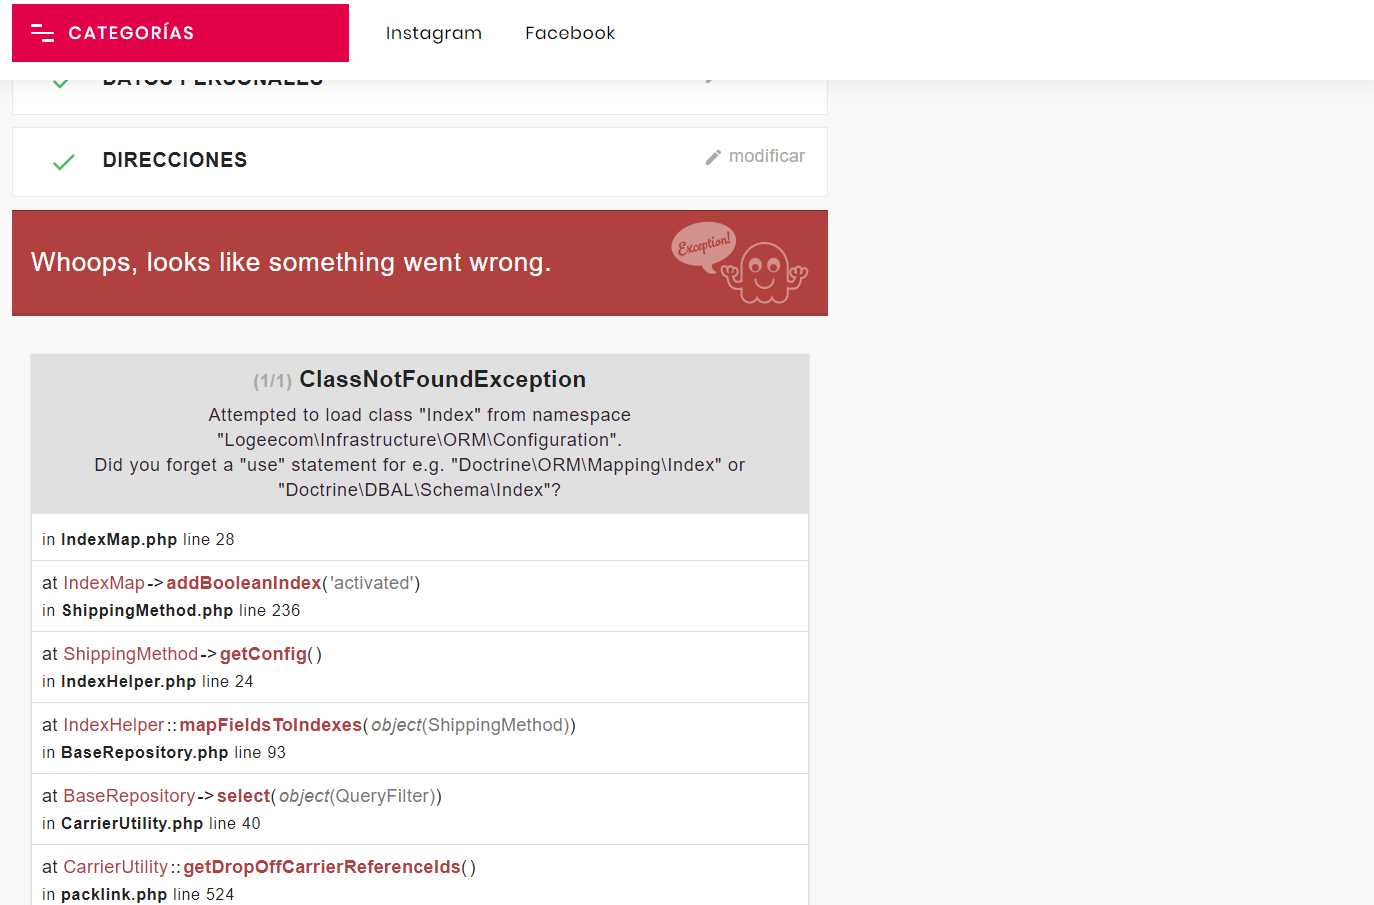Click the CarrierUtility class name

116,867
